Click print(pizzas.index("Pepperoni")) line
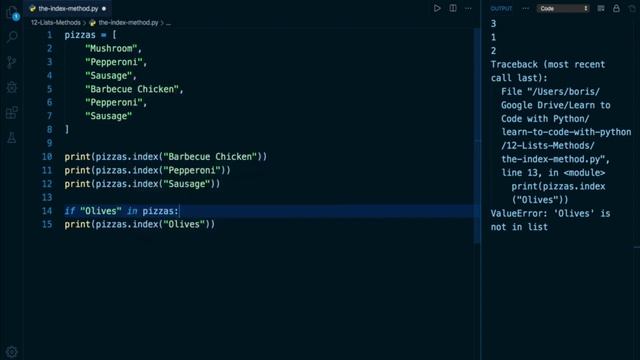The image size is (640, 360). [147, 170]
